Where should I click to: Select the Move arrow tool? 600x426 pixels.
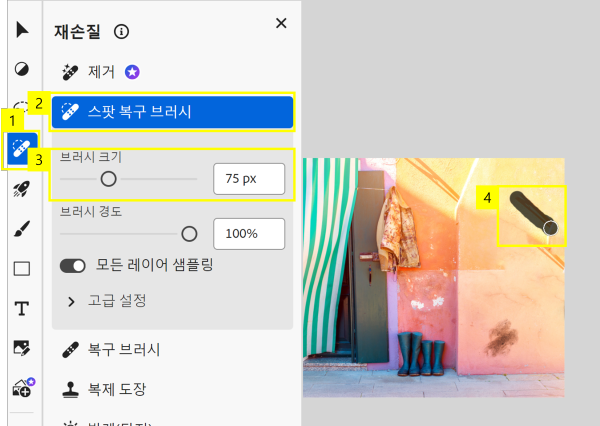[22, 29]
